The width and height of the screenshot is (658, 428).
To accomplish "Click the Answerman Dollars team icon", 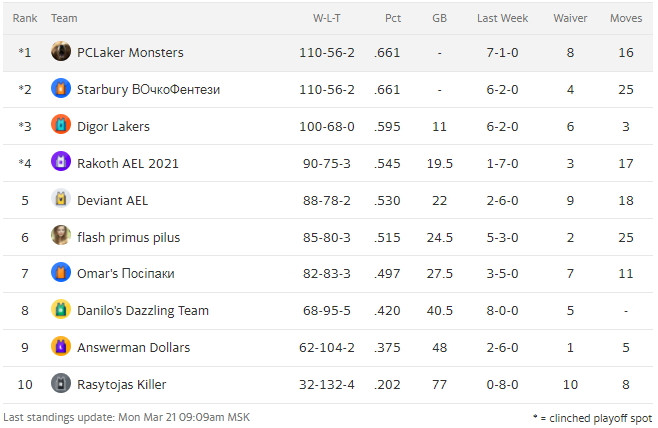I will coord(61,347).
